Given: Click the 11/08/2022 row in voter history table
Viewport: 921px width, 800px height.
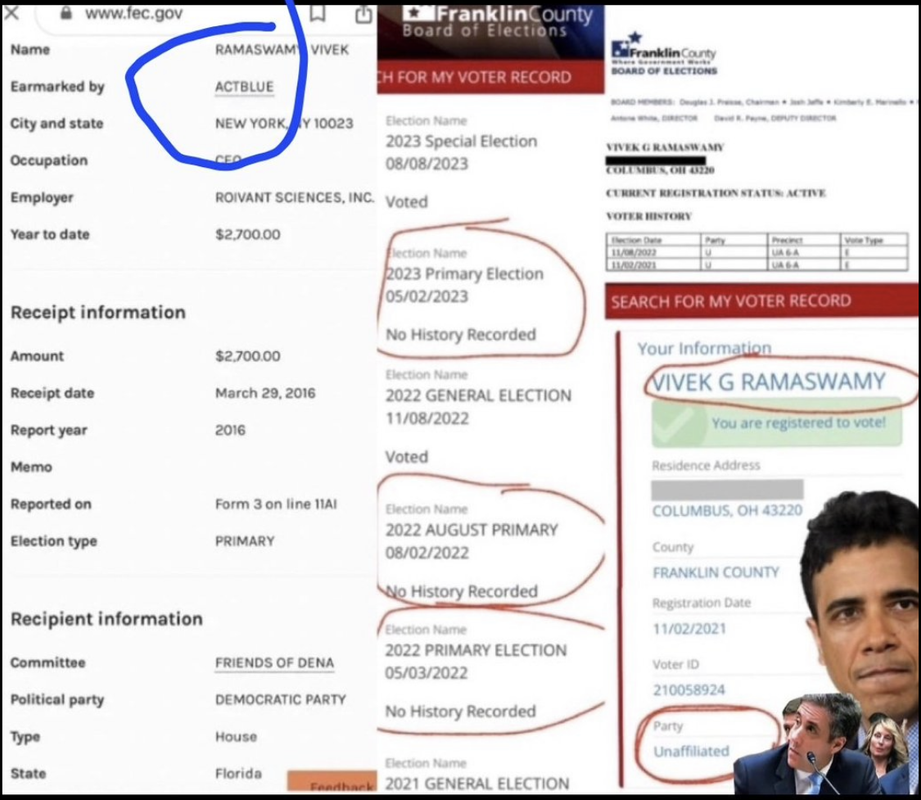Looking at the screenshot, I should 757,253.
